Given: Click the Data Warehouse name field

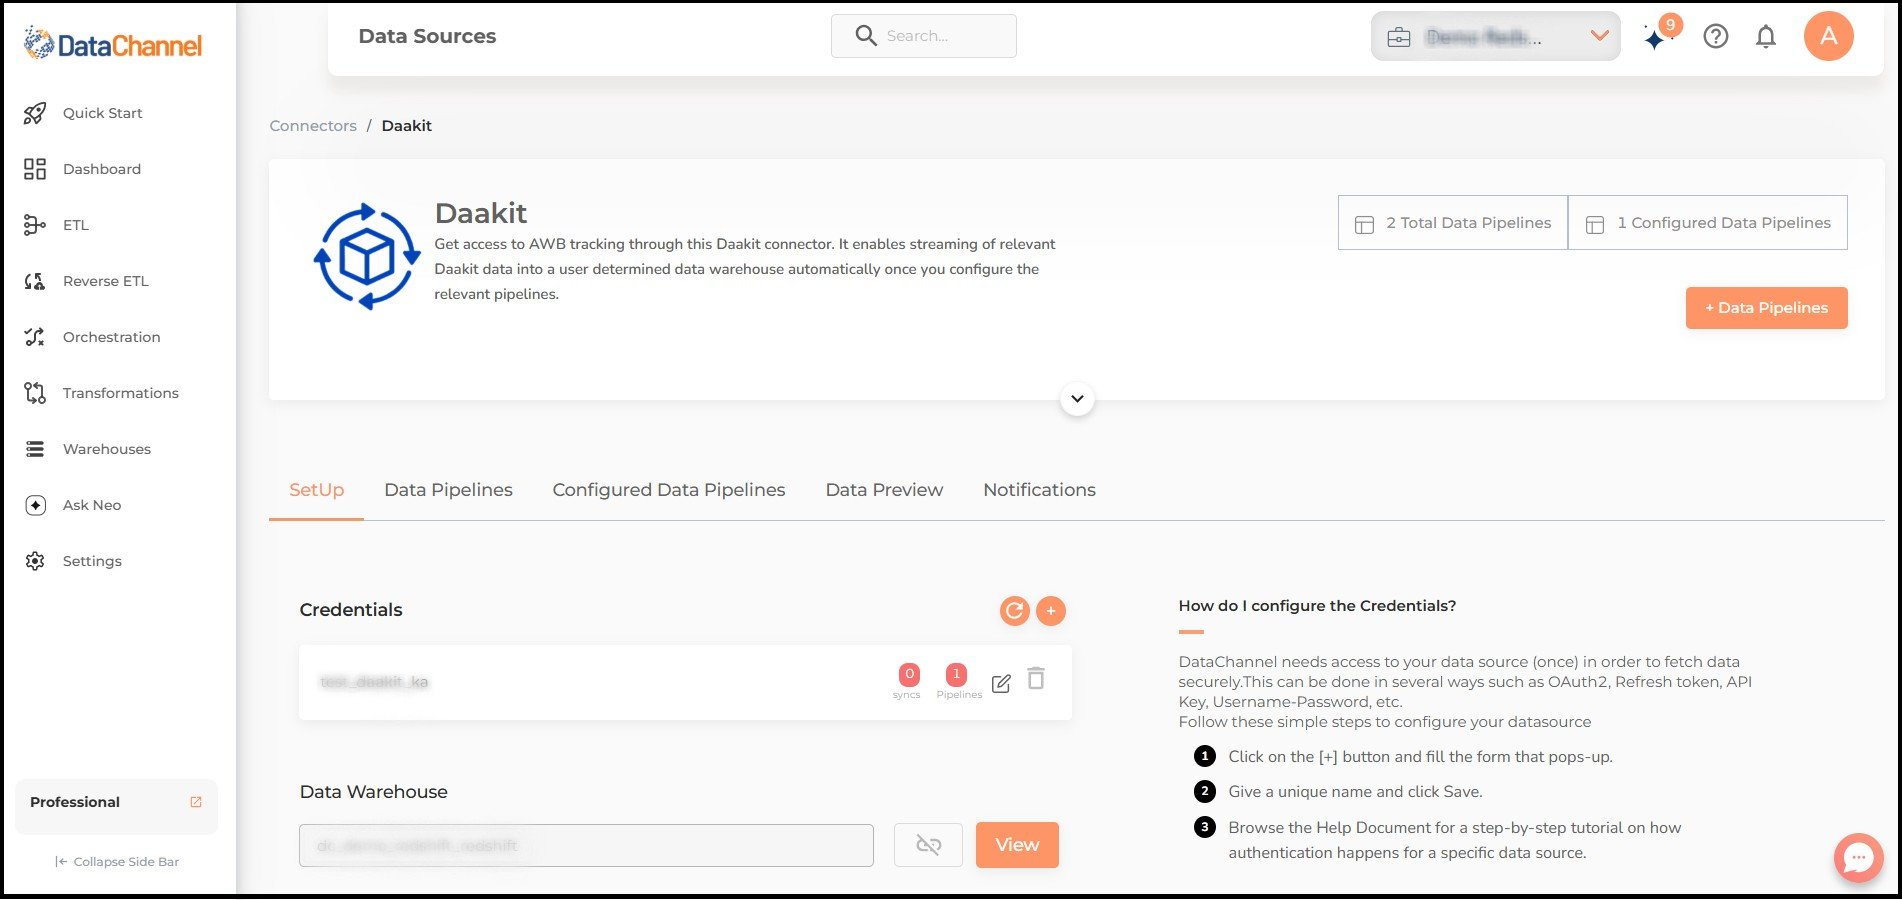Looking at the screenshot, I should pos(586,846).
